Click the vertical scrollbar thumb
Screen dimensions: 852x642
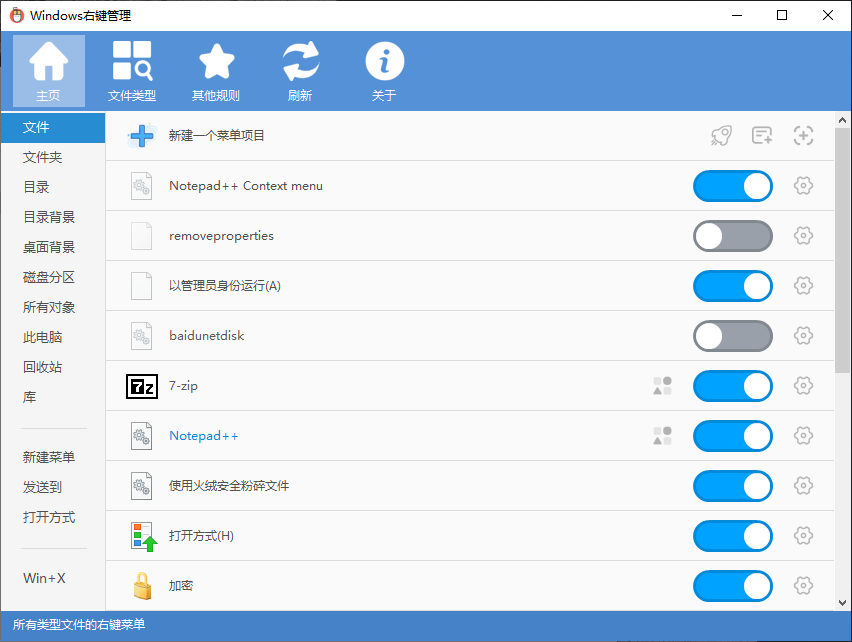[x=842, y=250]
